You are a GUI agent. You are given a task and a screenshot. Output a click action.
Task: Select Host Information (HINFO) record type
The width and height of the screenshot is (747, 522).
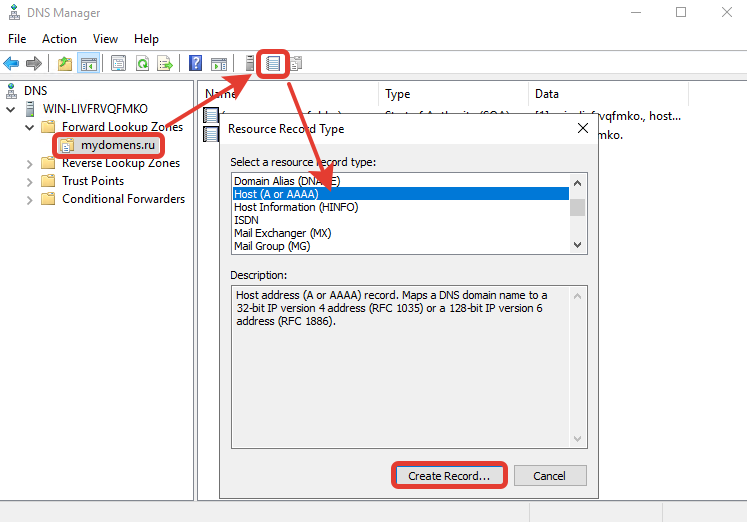click(x=401, y=207)
